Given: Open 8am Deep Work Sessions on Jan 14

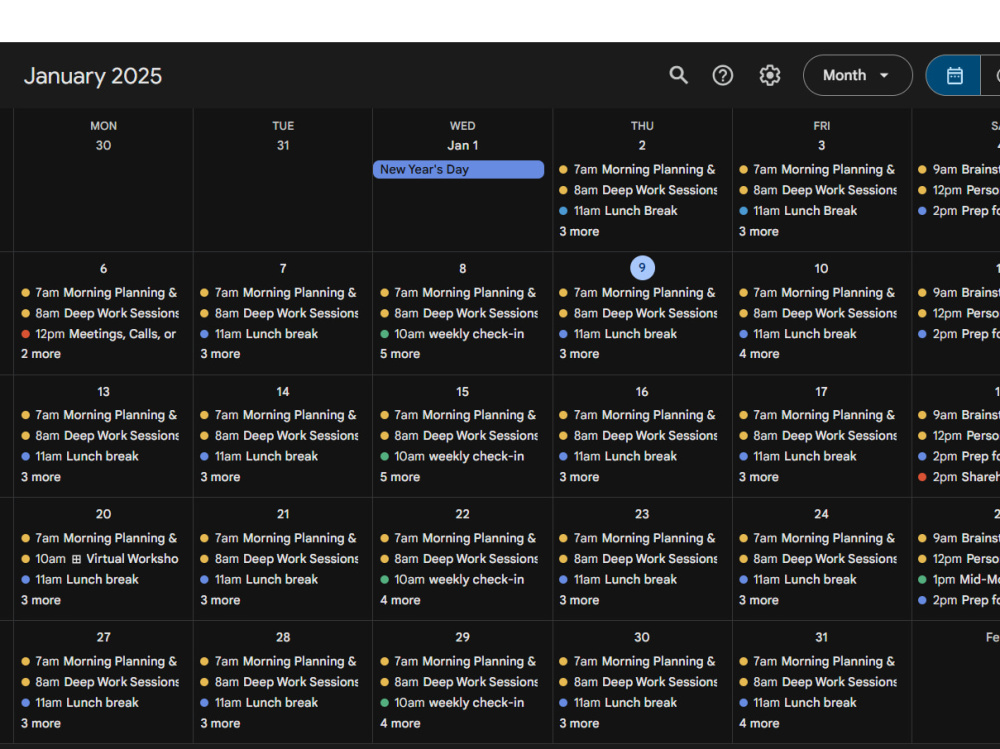Looking at the screenshot, I should (x=279, y=436).
